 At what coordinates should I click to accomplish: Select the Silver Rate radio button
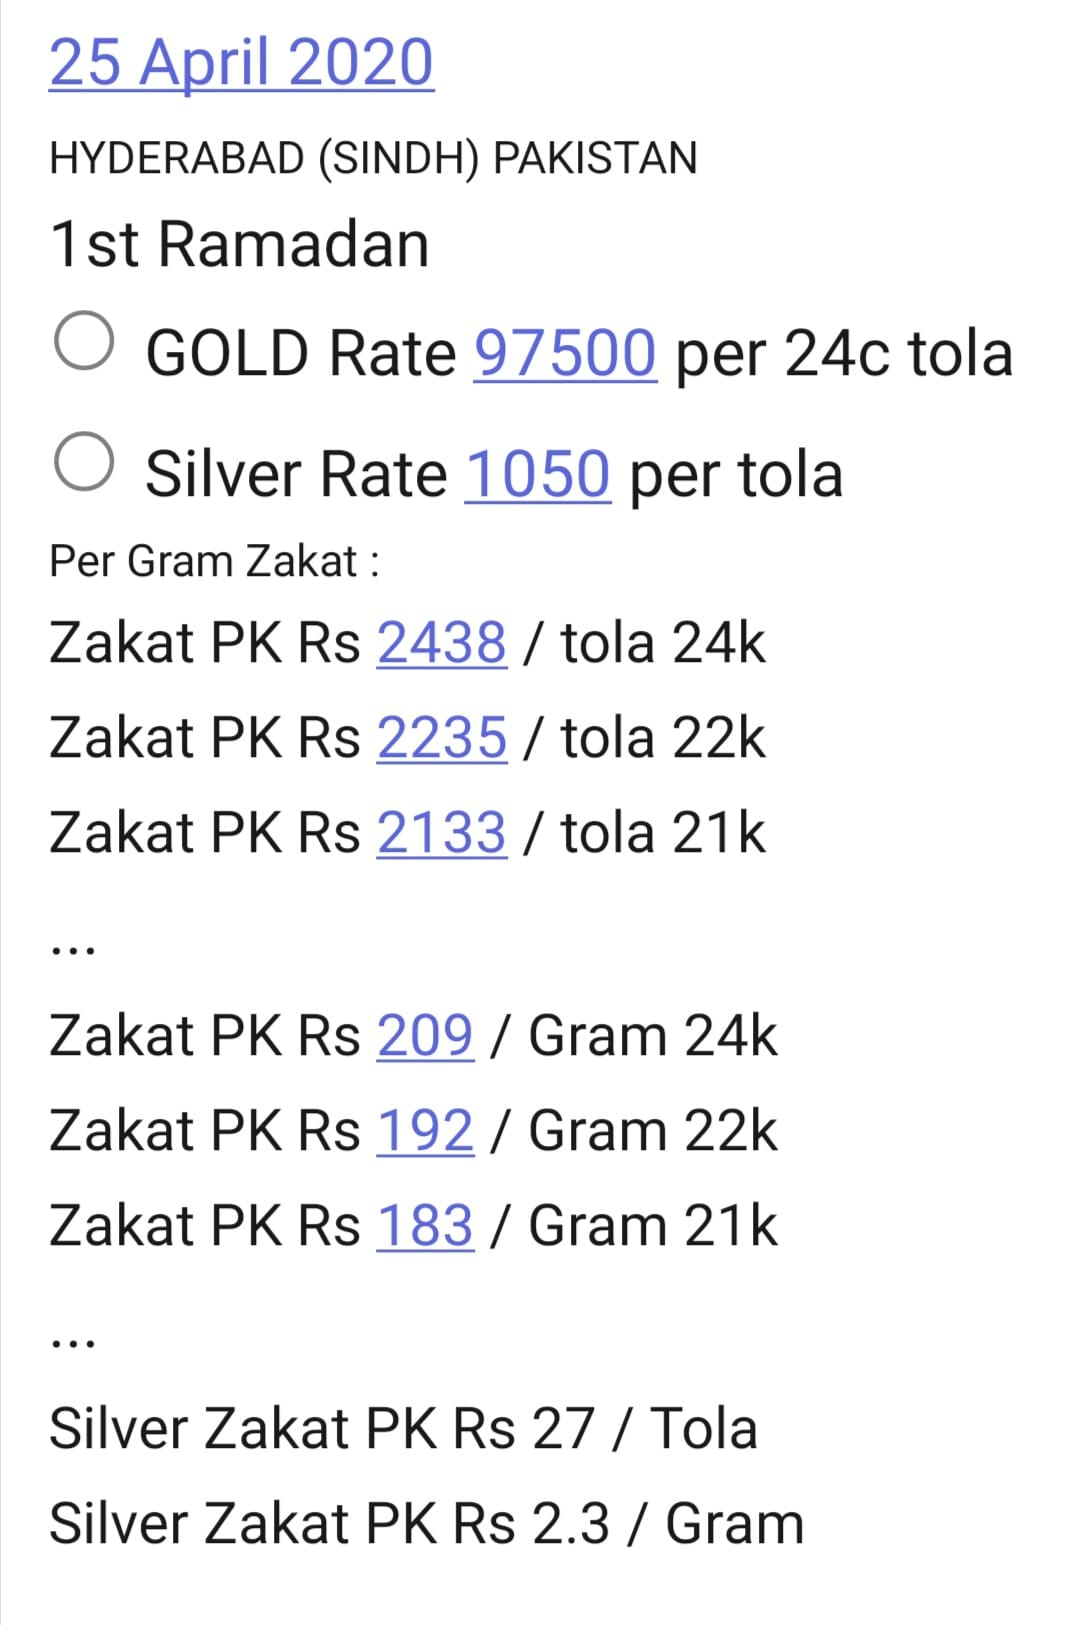(x=84, y=462)
